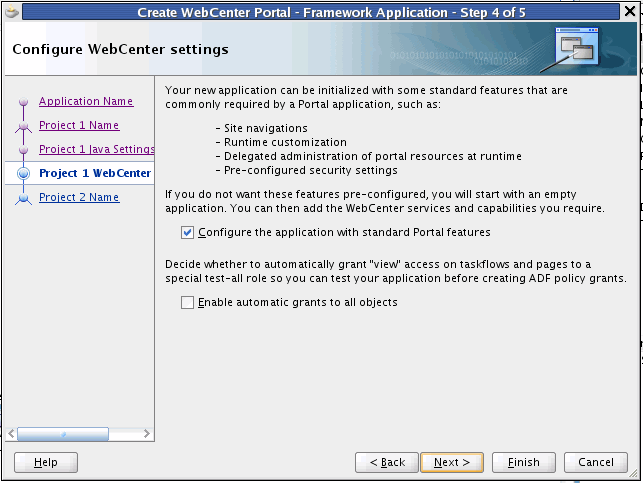Screen dimensions: 643x483
Task: Click the Application Name step bullet icon
Action: point(24,101)
